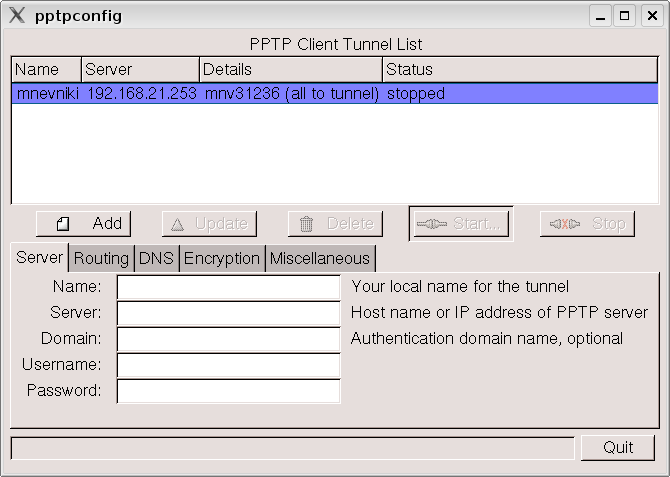Select the Encryption tab
670x477 pixels.
pyautogui.click(x=222, y=258)
